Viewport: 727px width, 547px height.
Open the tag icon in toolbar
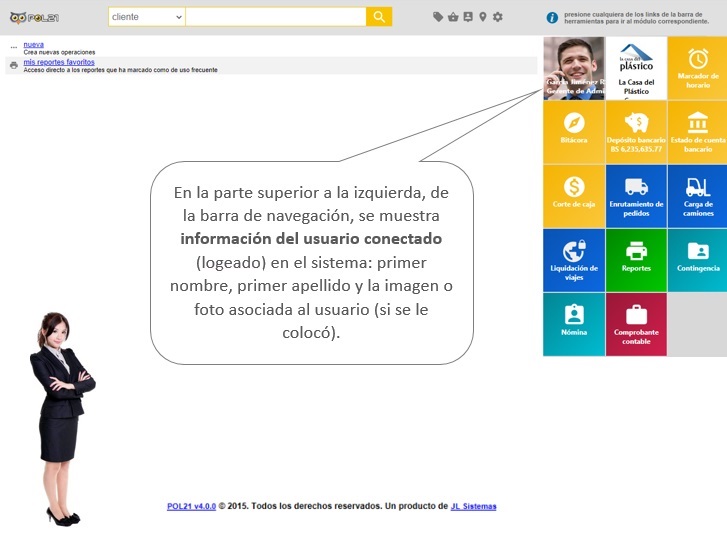(438, 17)
